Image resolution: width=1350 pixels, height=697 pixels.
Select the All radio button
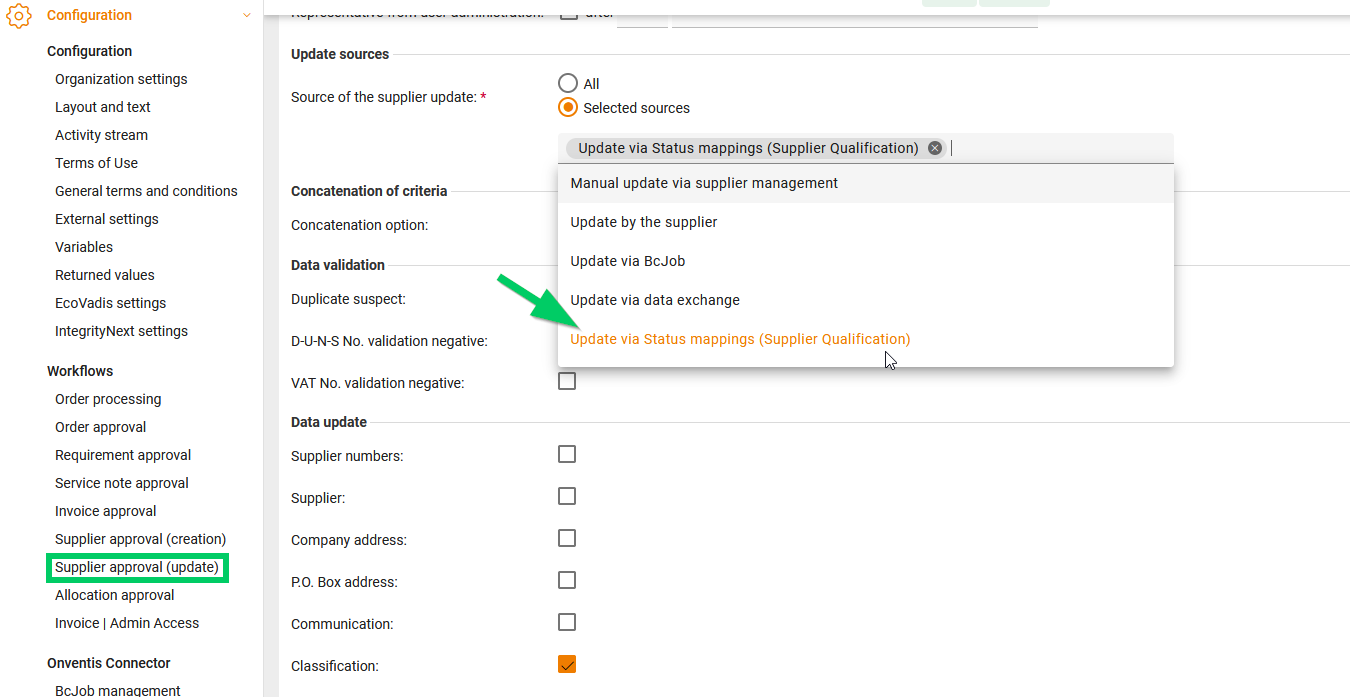pyautogui.click(x=568, y=84)
